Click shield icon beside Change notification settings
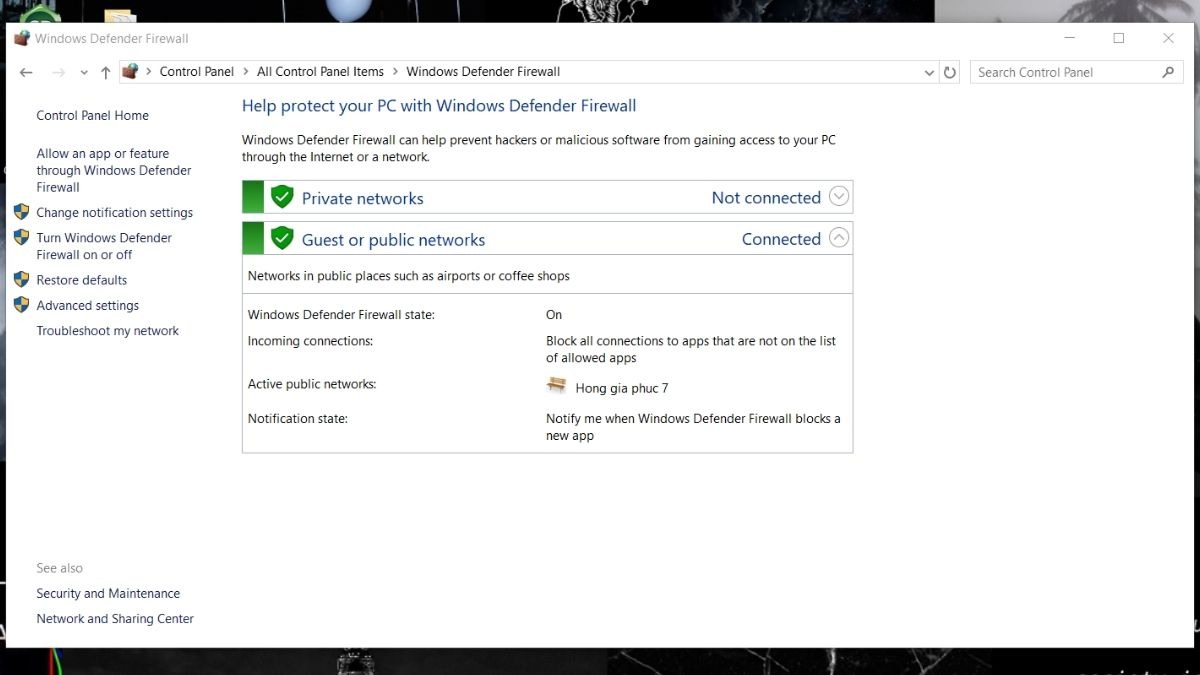This screenshot has height=675, width=1200. pyautogui.click(x=21, y=212)
